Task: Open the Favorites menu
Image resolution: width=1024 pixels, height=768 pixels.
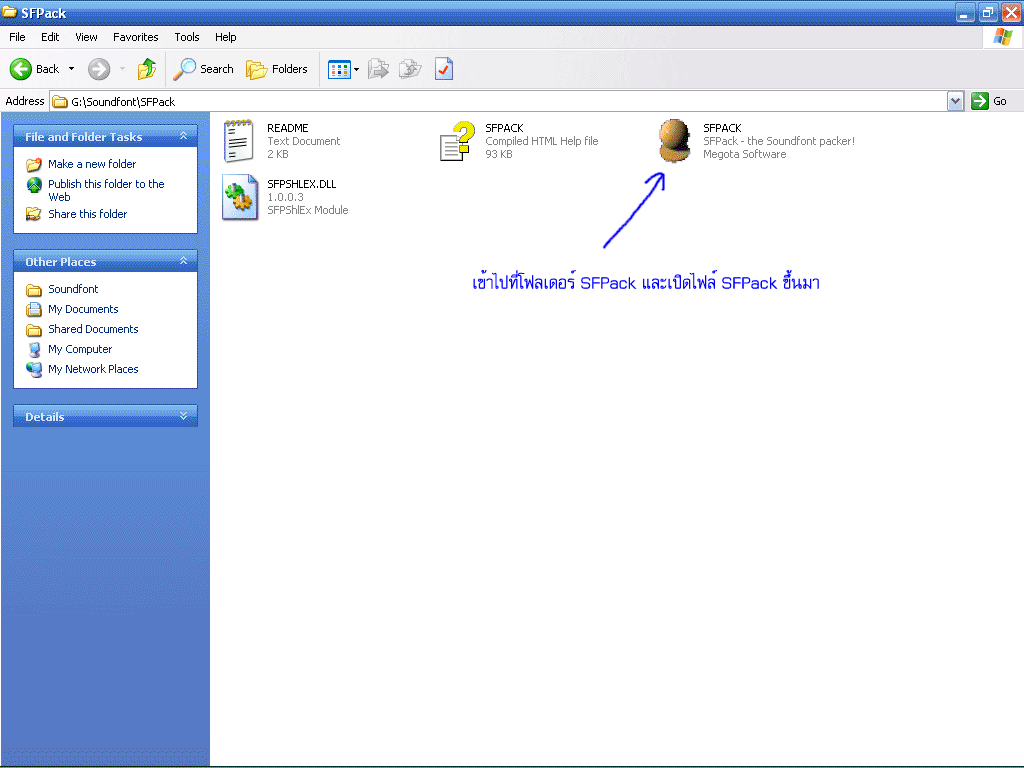Action: click(135, 37)
